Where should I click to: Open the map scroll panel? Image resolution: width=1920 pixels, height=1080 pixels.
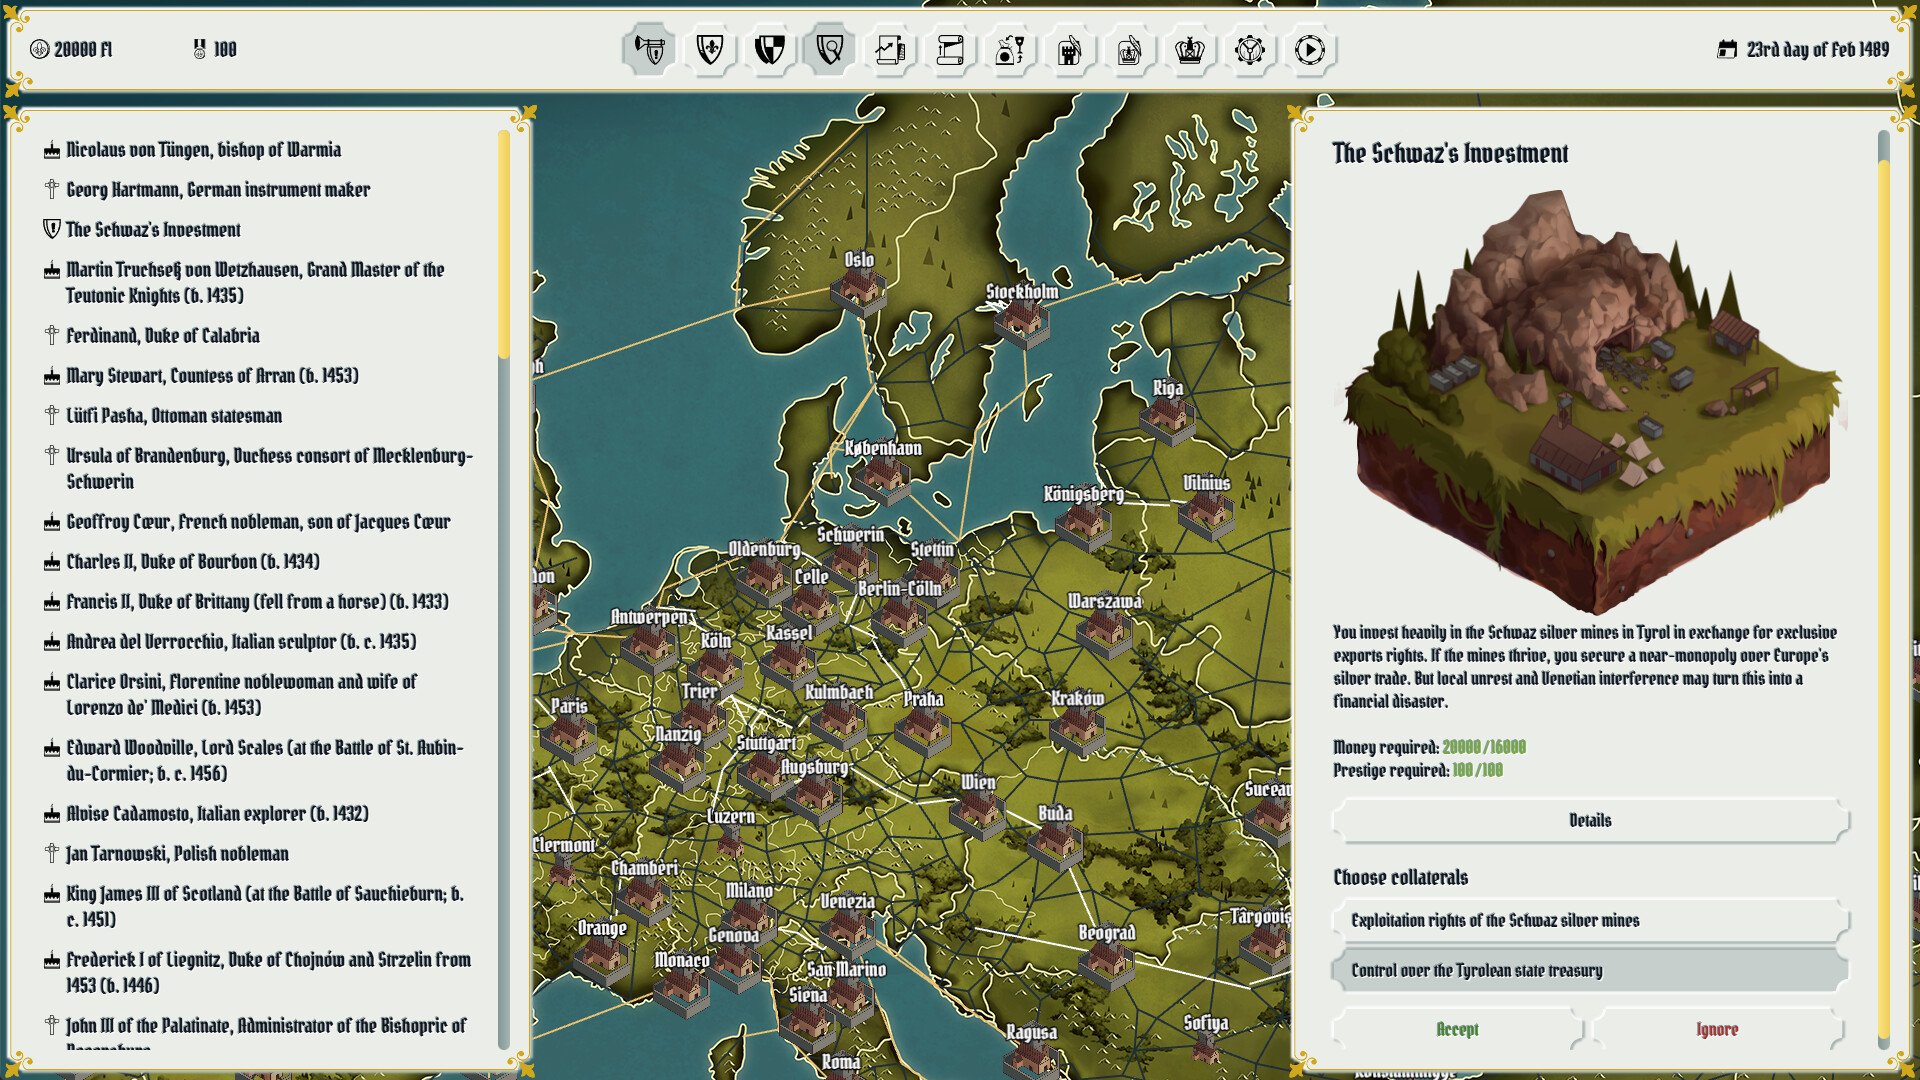click(949, 49)
